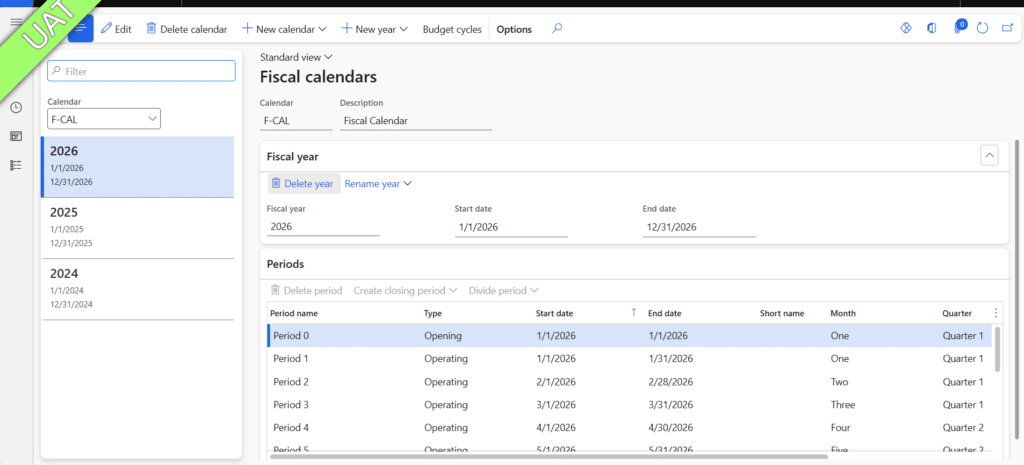1024x465 pixels.
Task: Click the Type column header
Action: [432, 313]
